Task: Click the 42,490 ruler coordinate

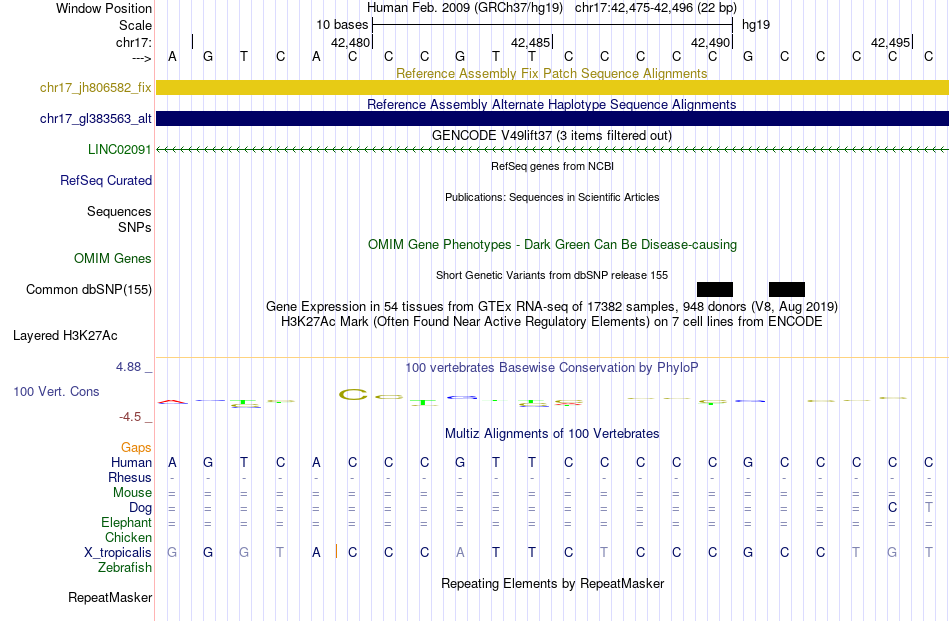Action: 710,42
